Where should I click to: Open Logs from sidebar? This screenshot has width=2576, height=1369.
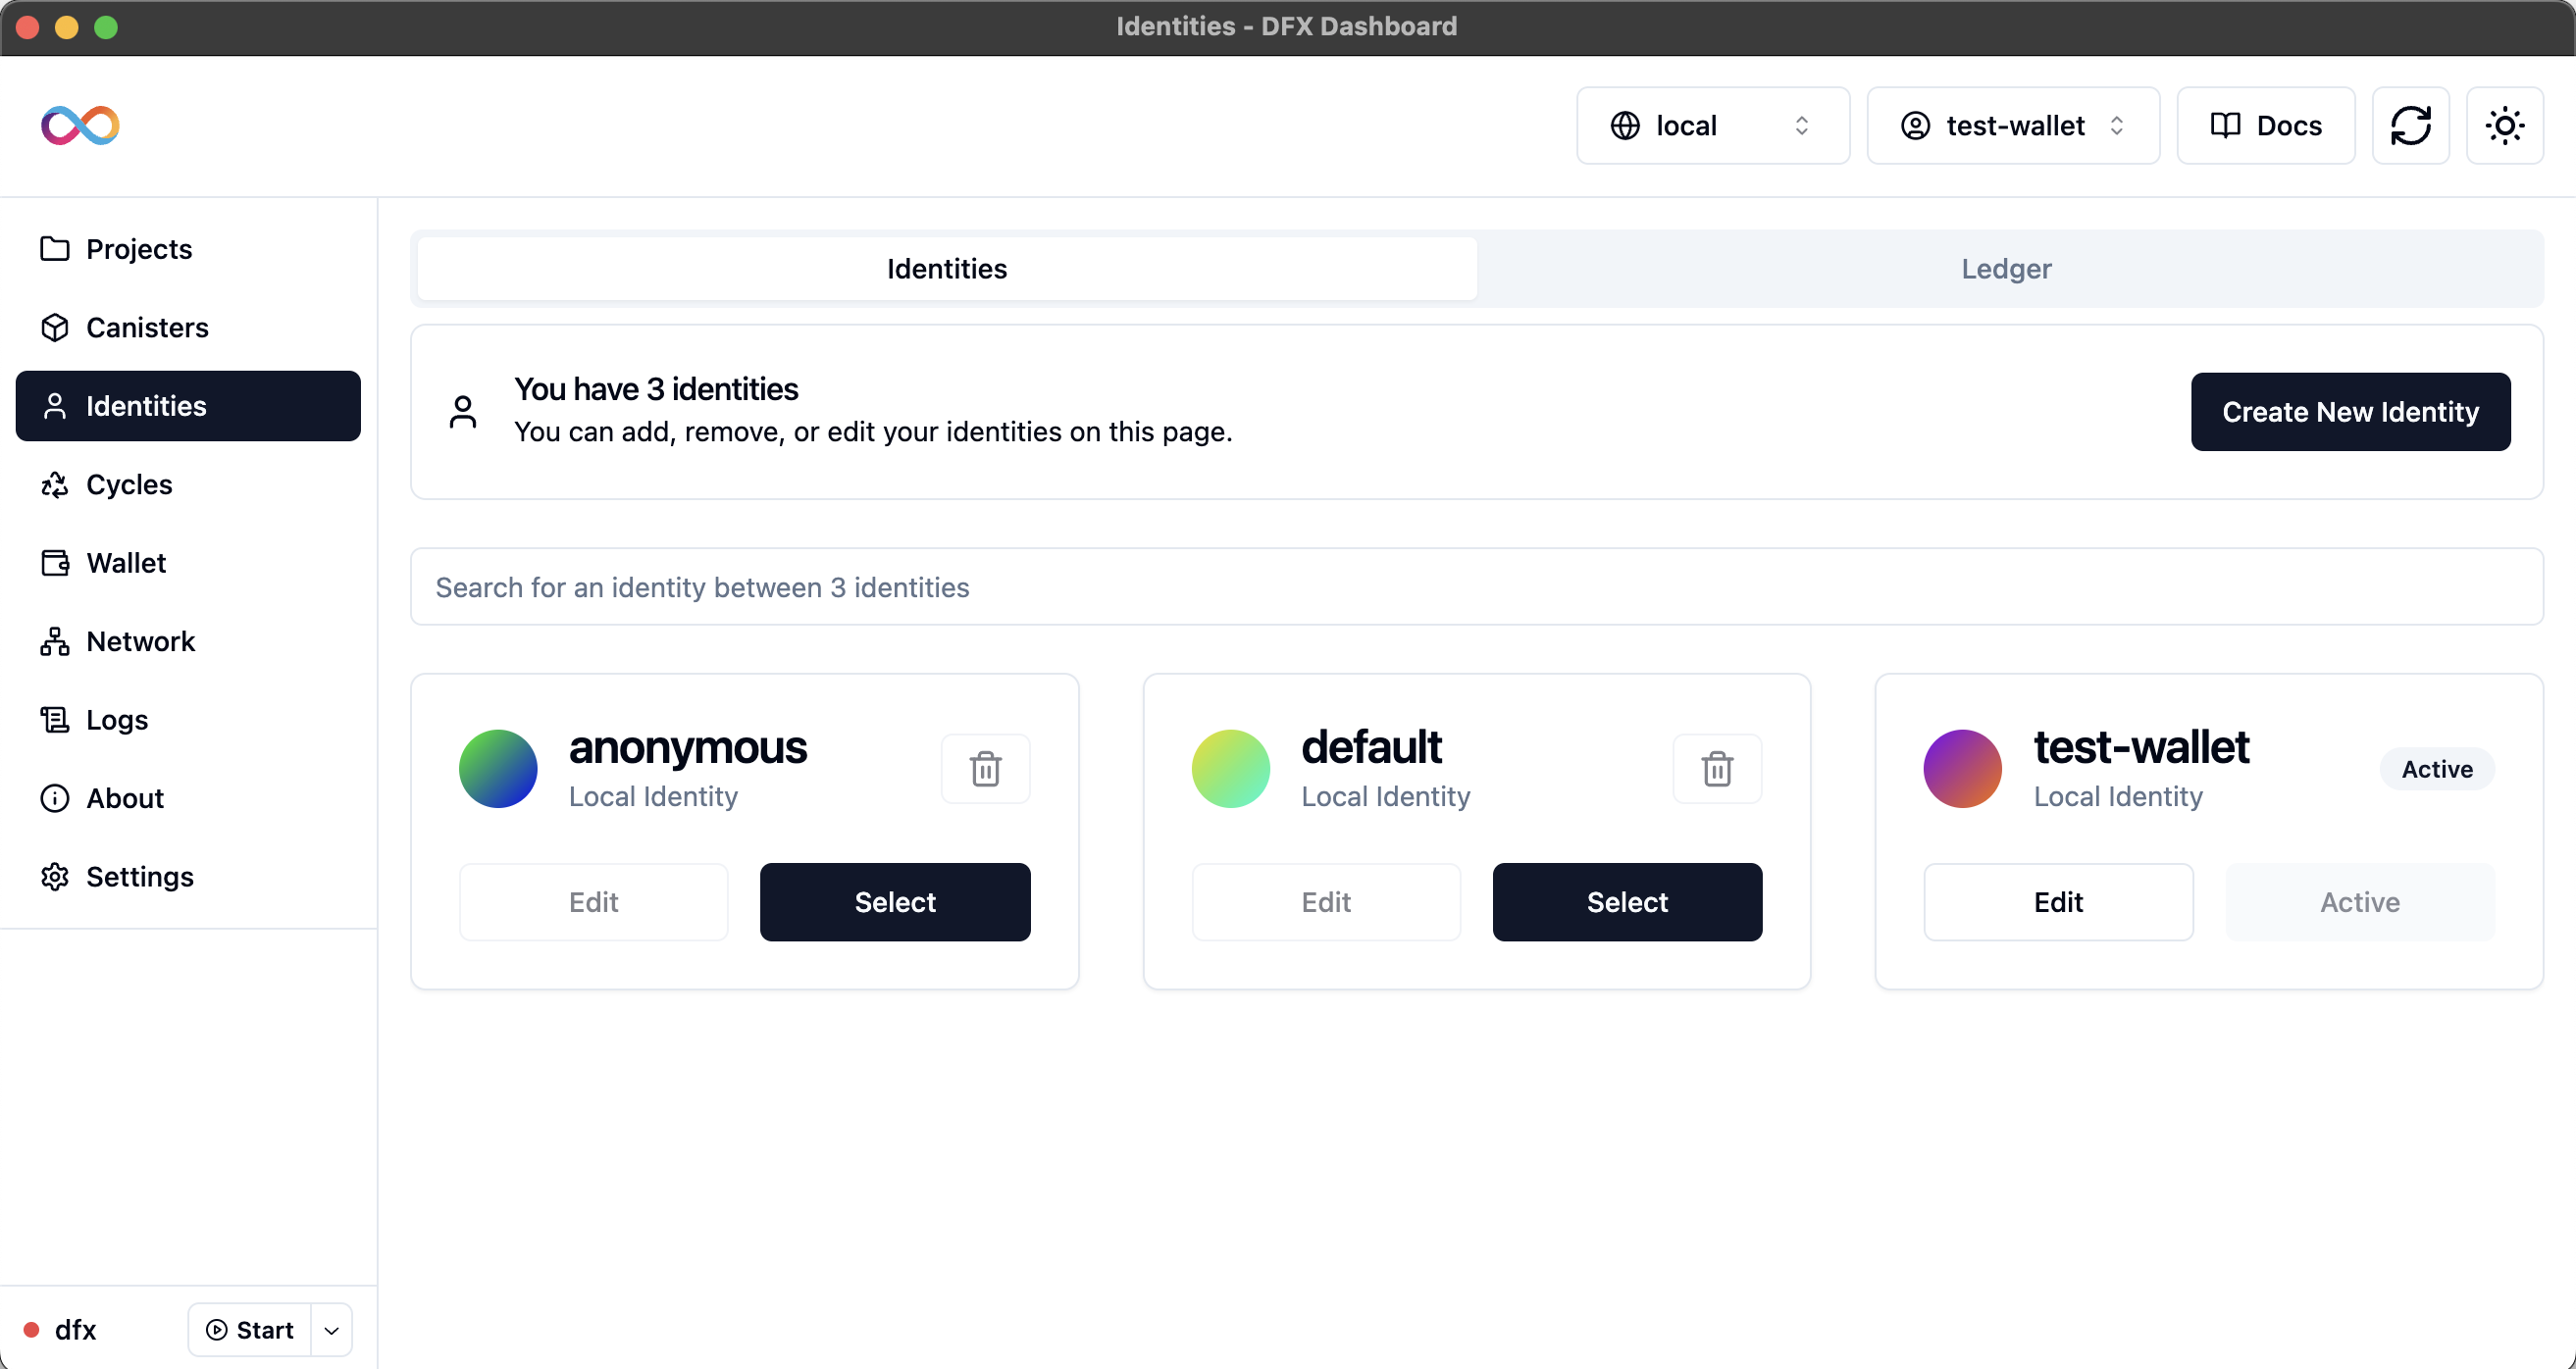(117, 720)
